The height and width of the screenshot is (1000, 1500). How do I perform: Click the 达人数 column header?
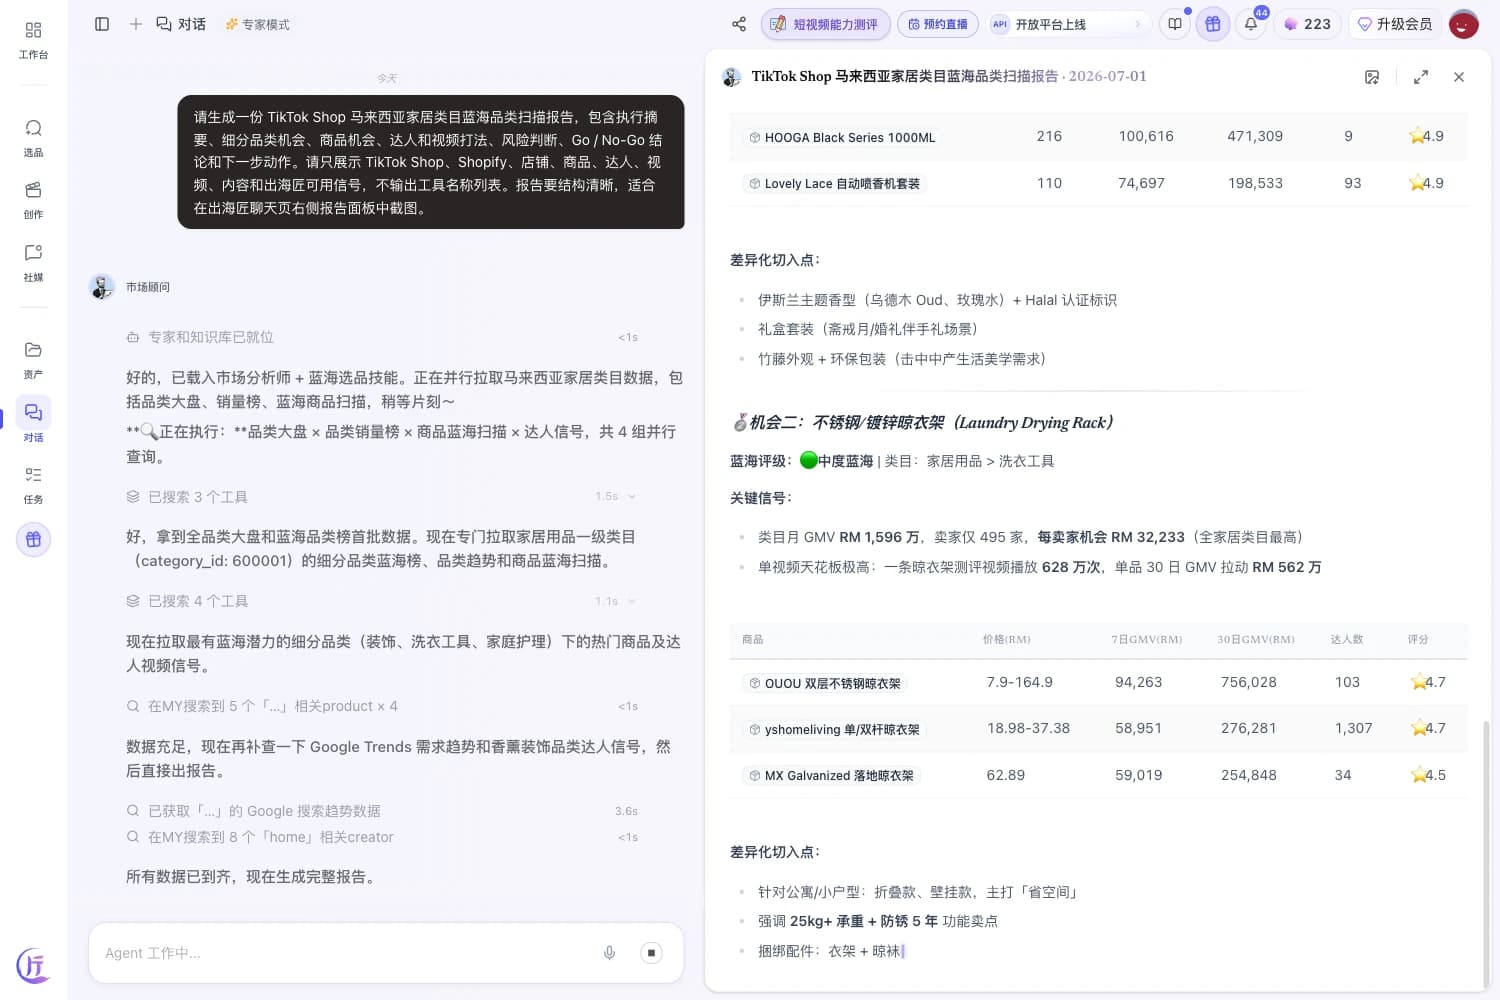coord(1346,639)
